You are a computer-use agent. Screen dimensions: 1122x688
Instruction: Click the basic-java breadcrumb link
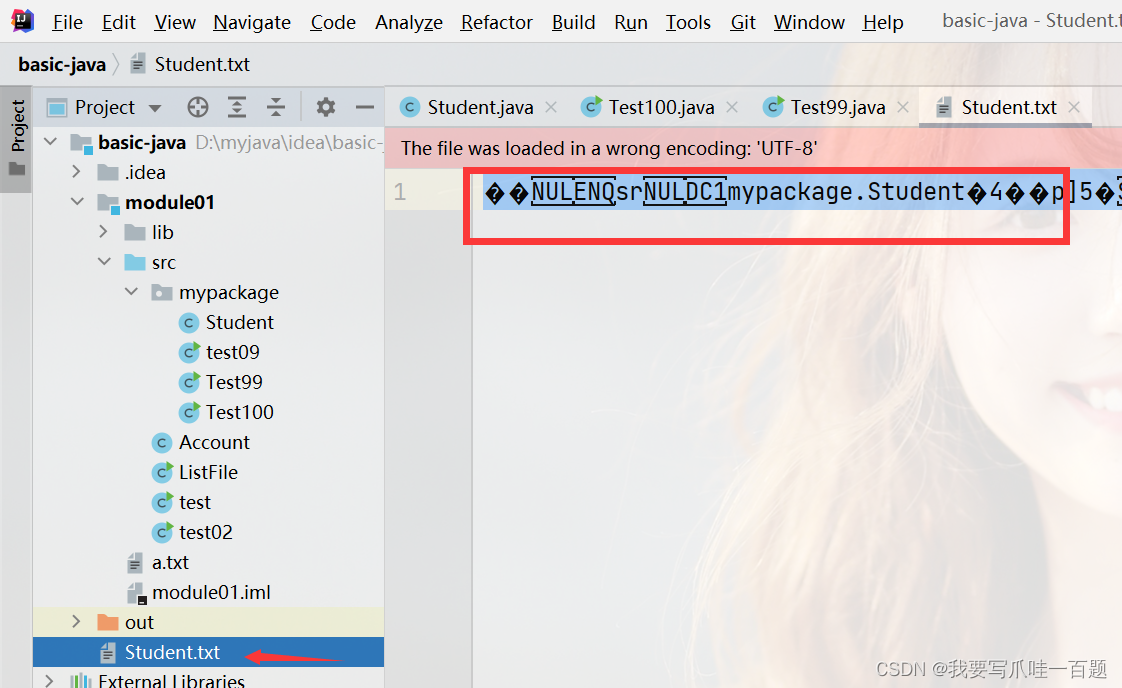(x=62, y=63)
